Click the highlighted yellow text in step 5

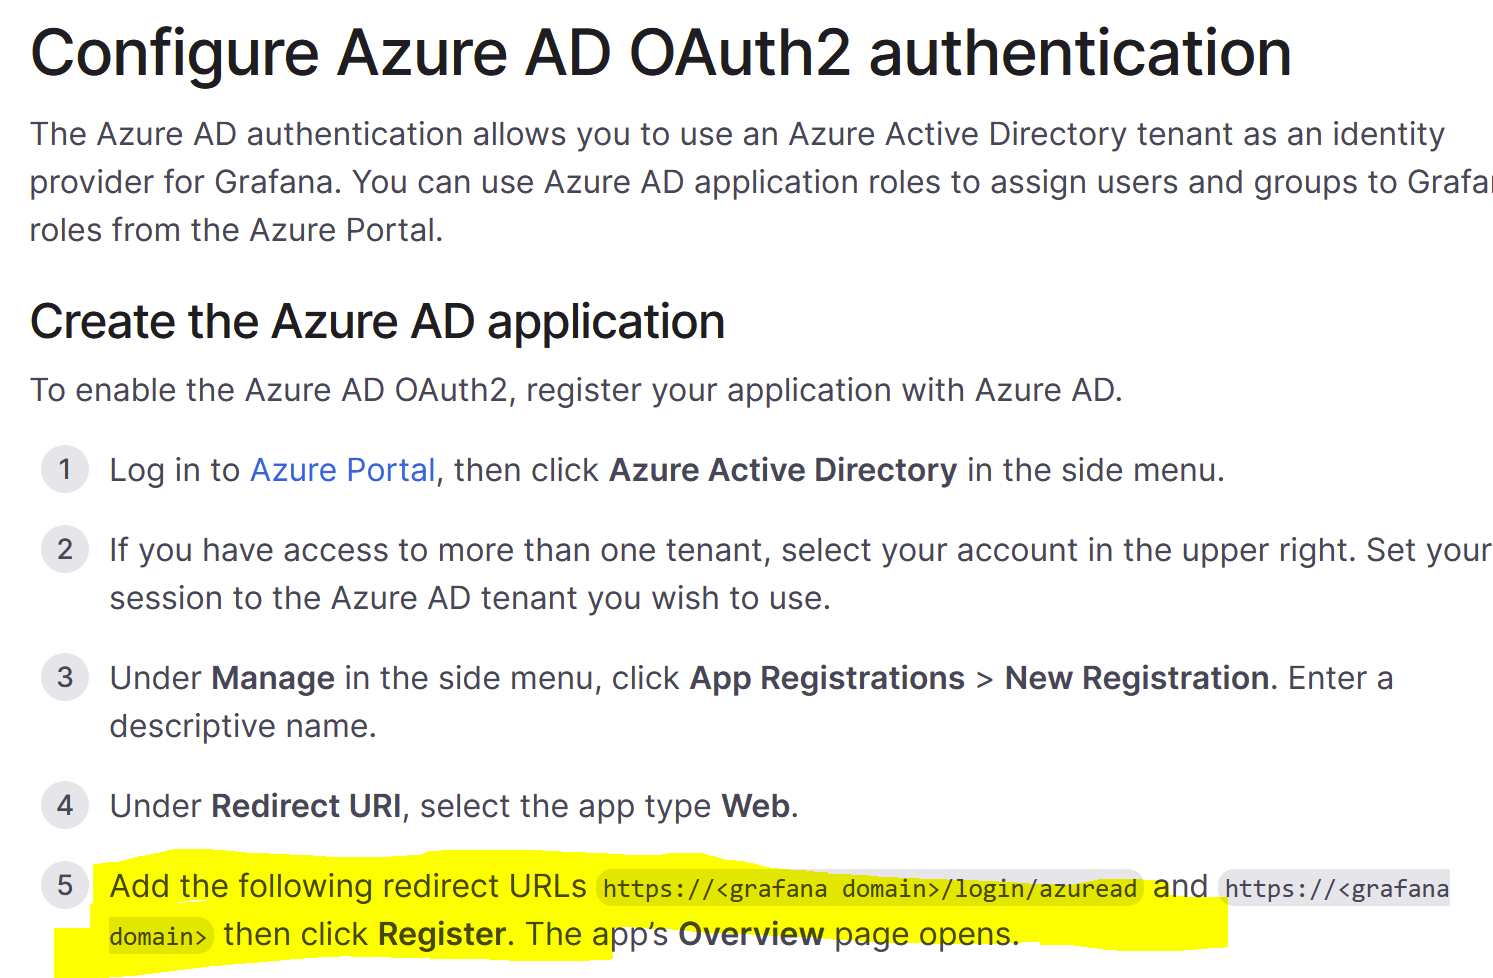[x=348, y=885]
